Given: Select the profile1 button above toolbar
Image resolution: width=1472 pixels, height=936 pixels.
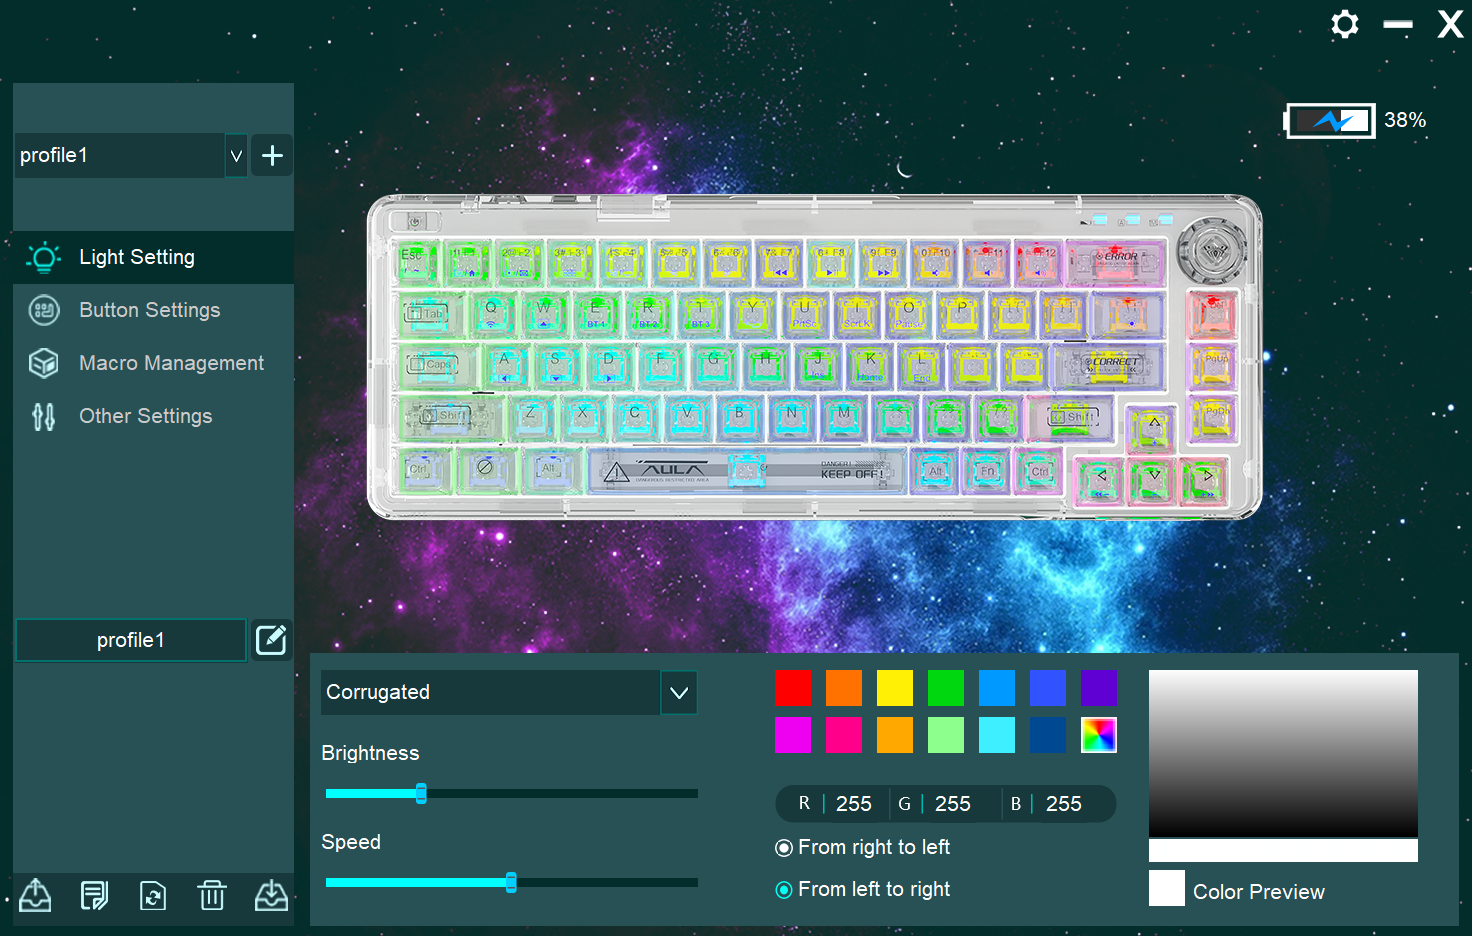Looking at the screenshot, I should 131,640.
